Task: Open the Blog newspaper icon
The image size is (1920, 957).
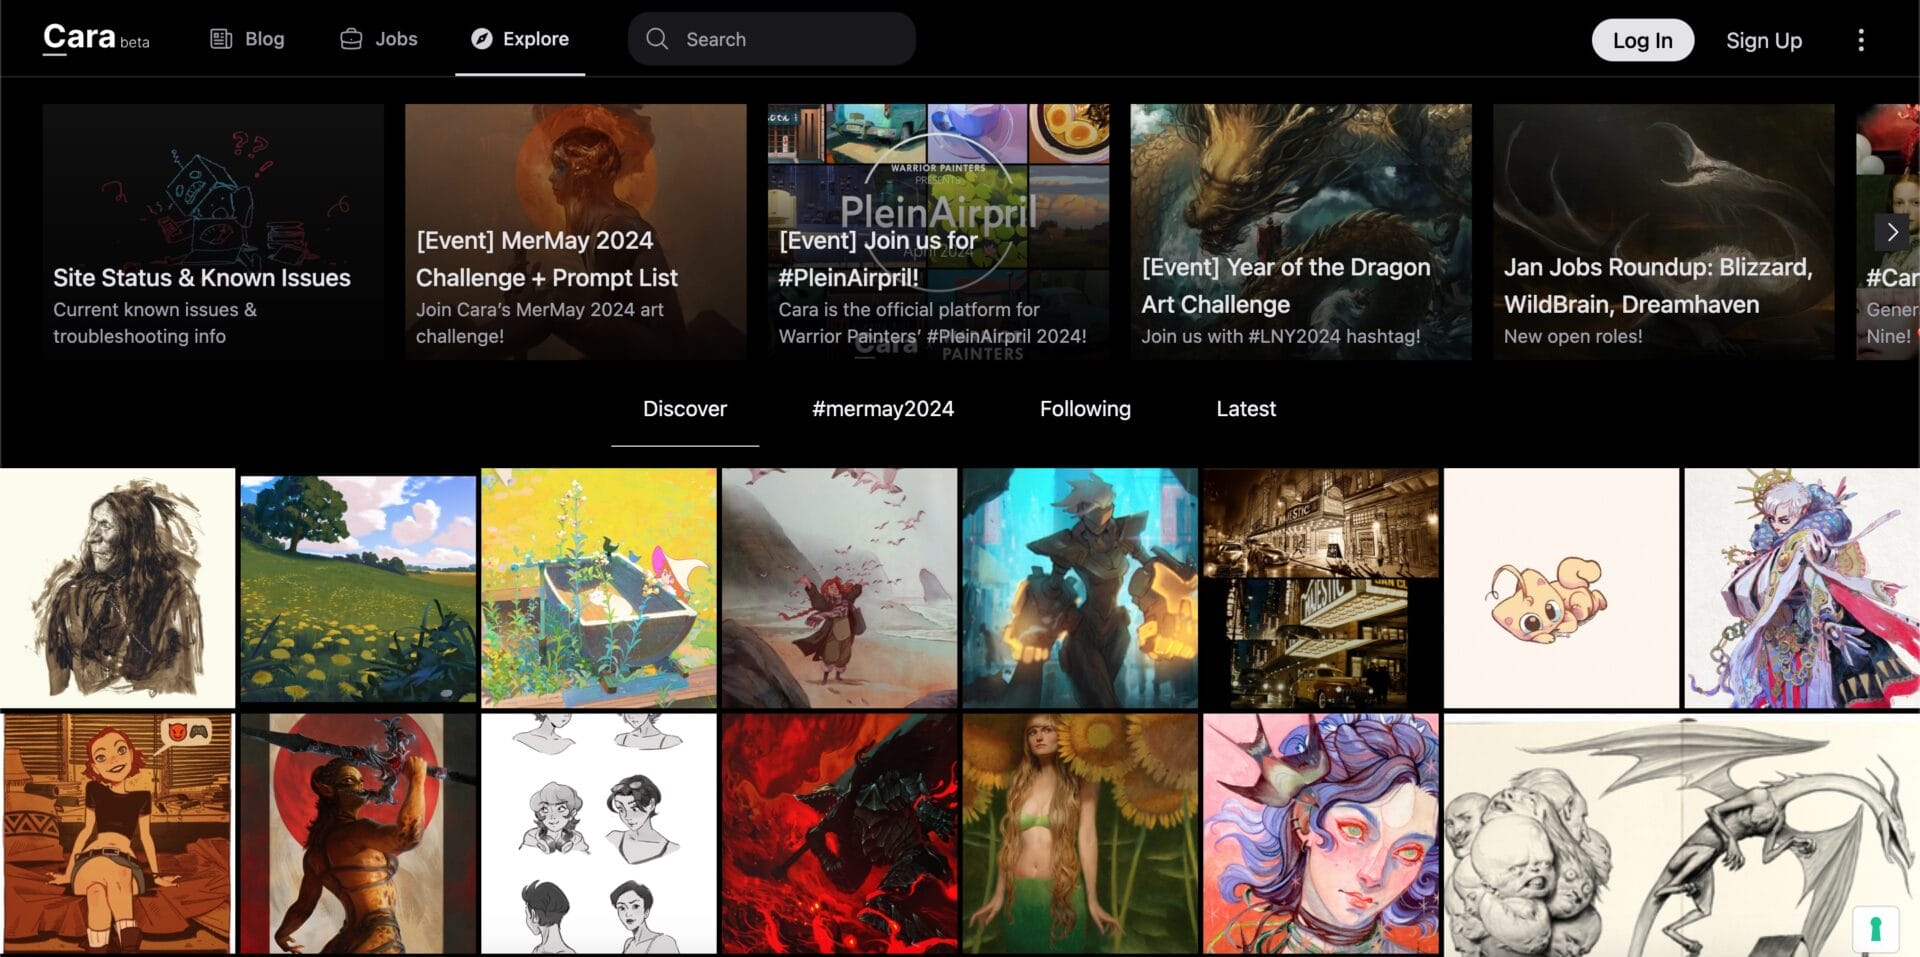Action: [x=221, y=39]
